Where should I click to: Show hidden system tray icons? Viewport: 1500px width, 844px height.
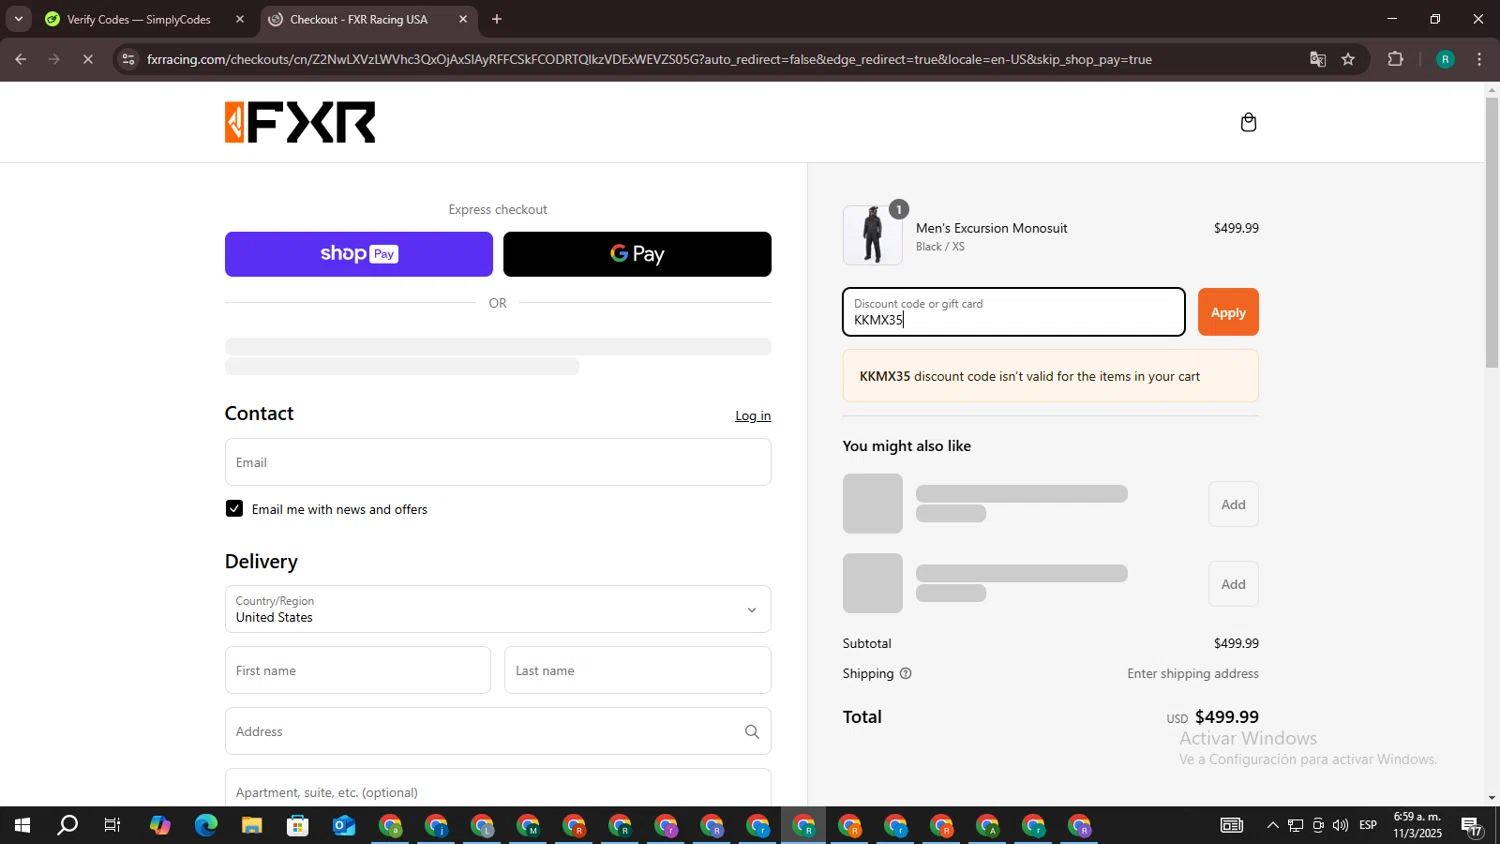coord(1272,826)
